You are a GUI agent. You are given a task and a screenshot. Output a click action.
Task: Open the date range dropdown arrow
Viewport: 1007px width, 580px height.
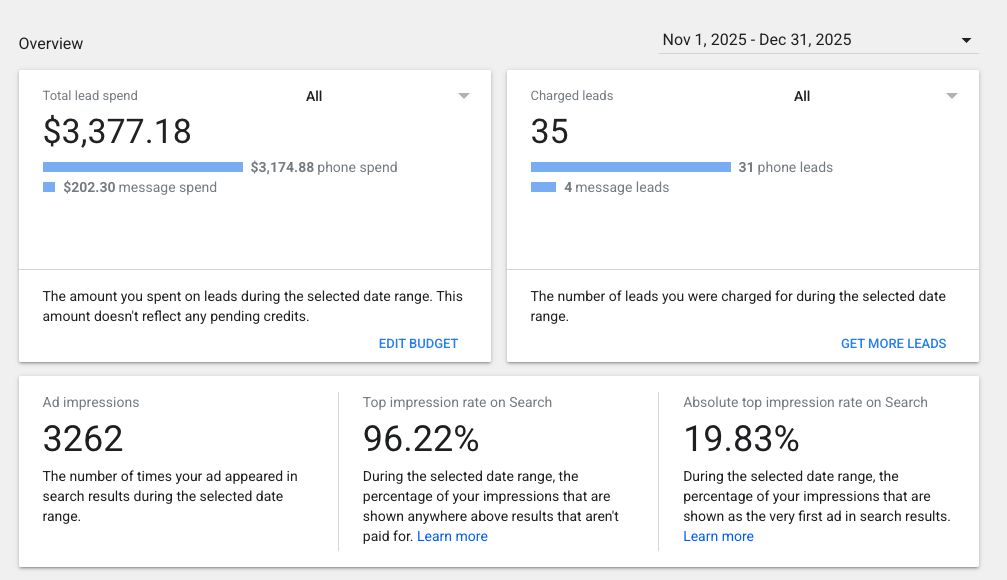[x=966, y=40]
